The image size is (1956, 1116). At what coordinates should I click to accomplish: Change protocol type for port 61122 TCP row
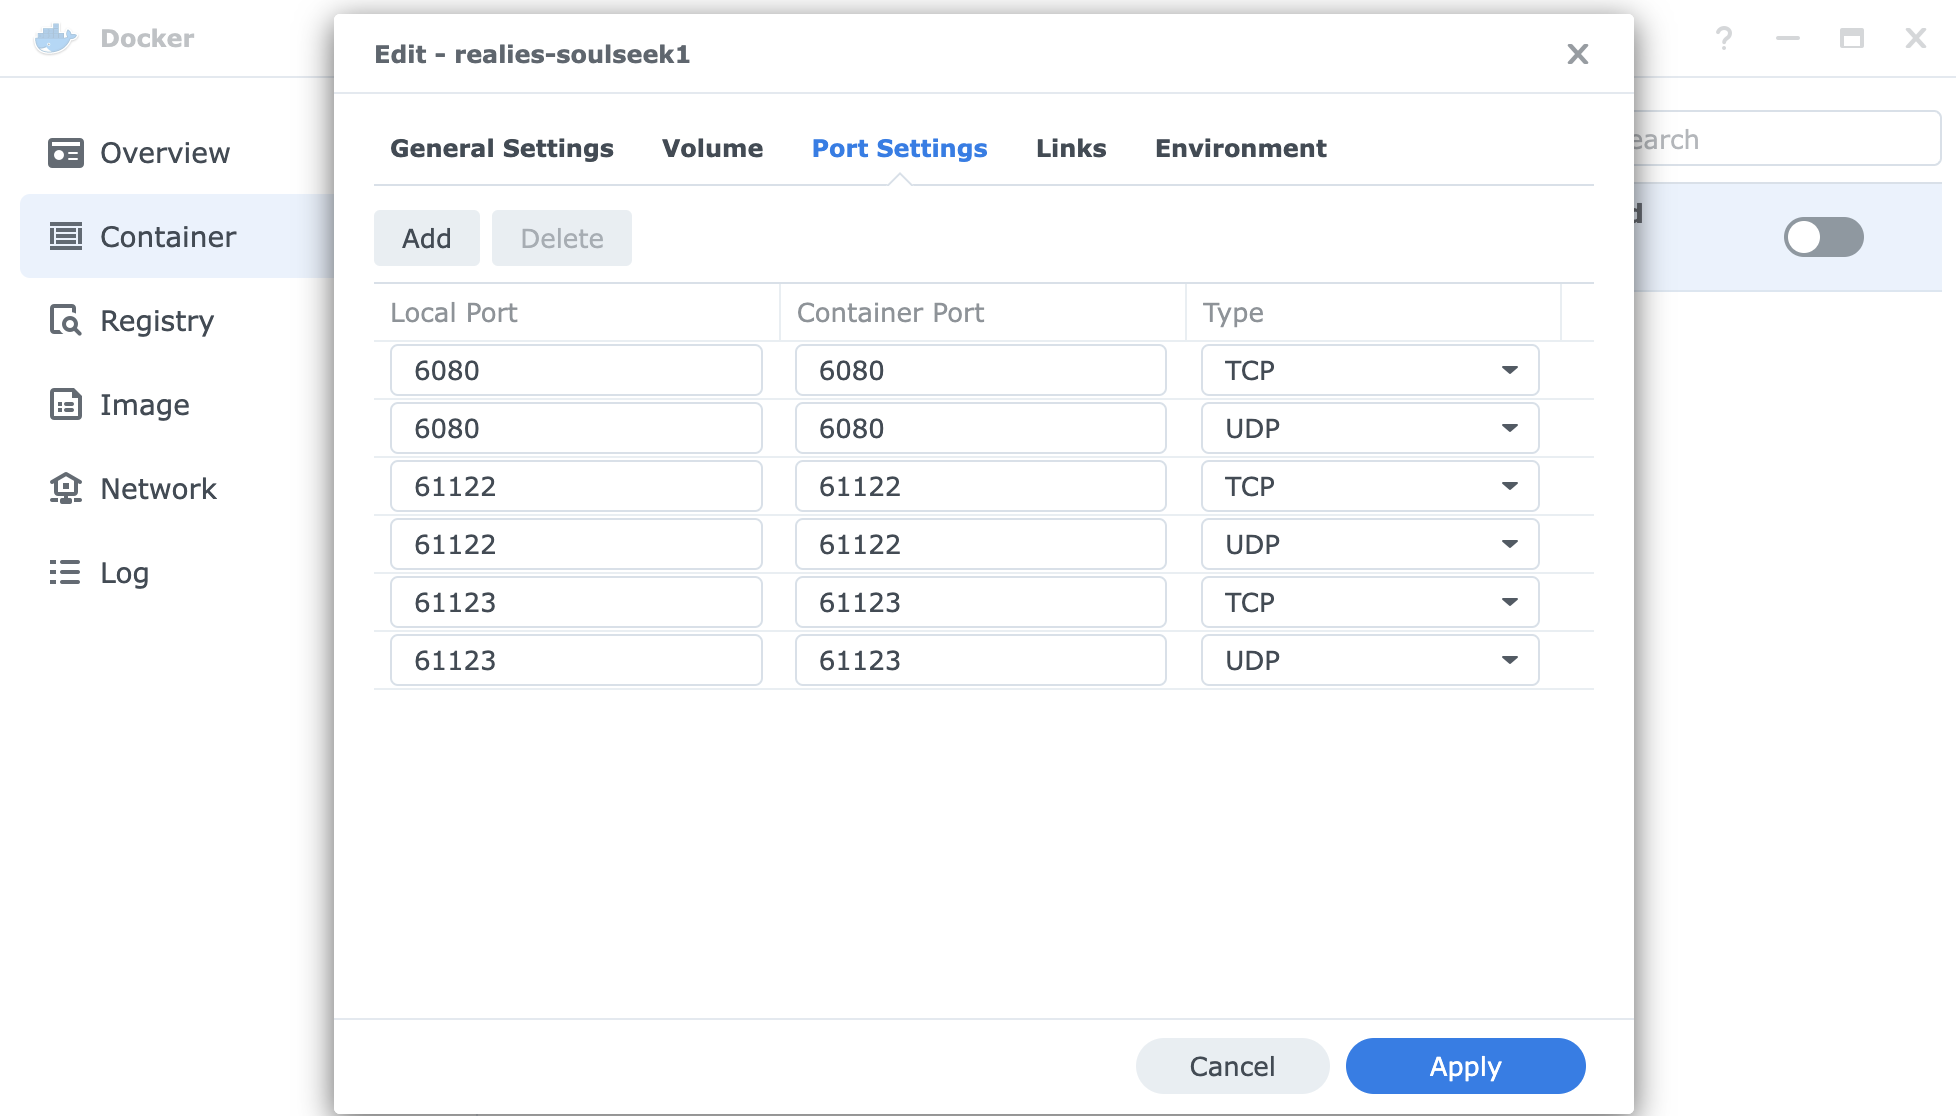1369,486
